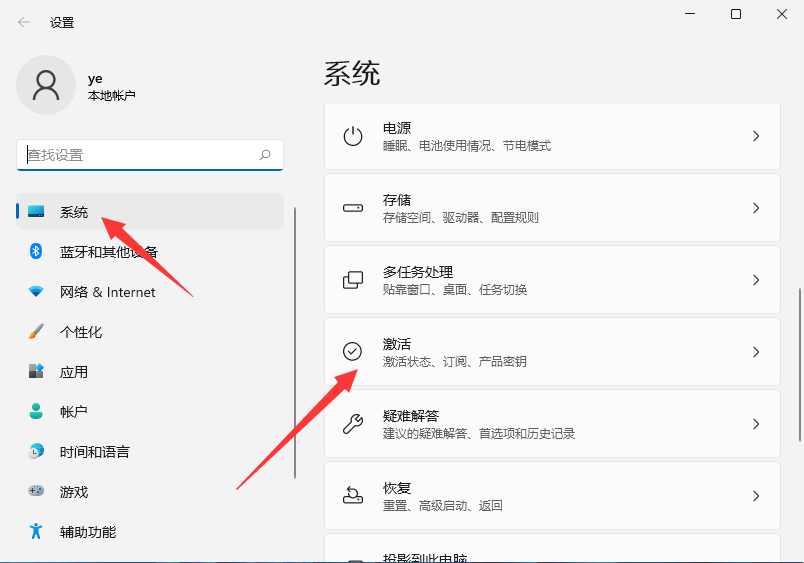
Task: Click the 游戏 gamepad icon
Action: [36, 491]
